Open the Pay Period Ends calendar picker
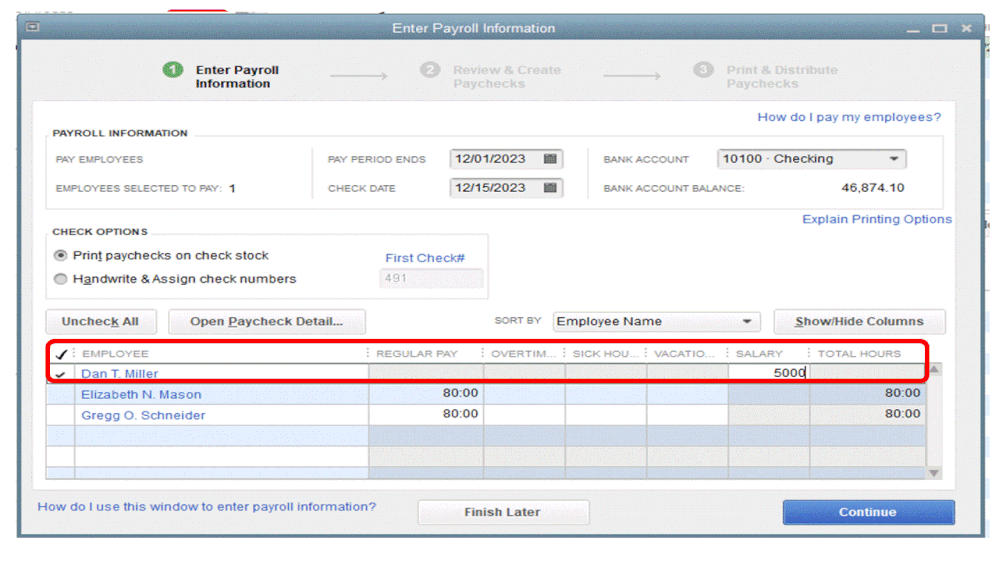Image resolution: width=999 pixels, height=562 pixels. coord(550,159)
